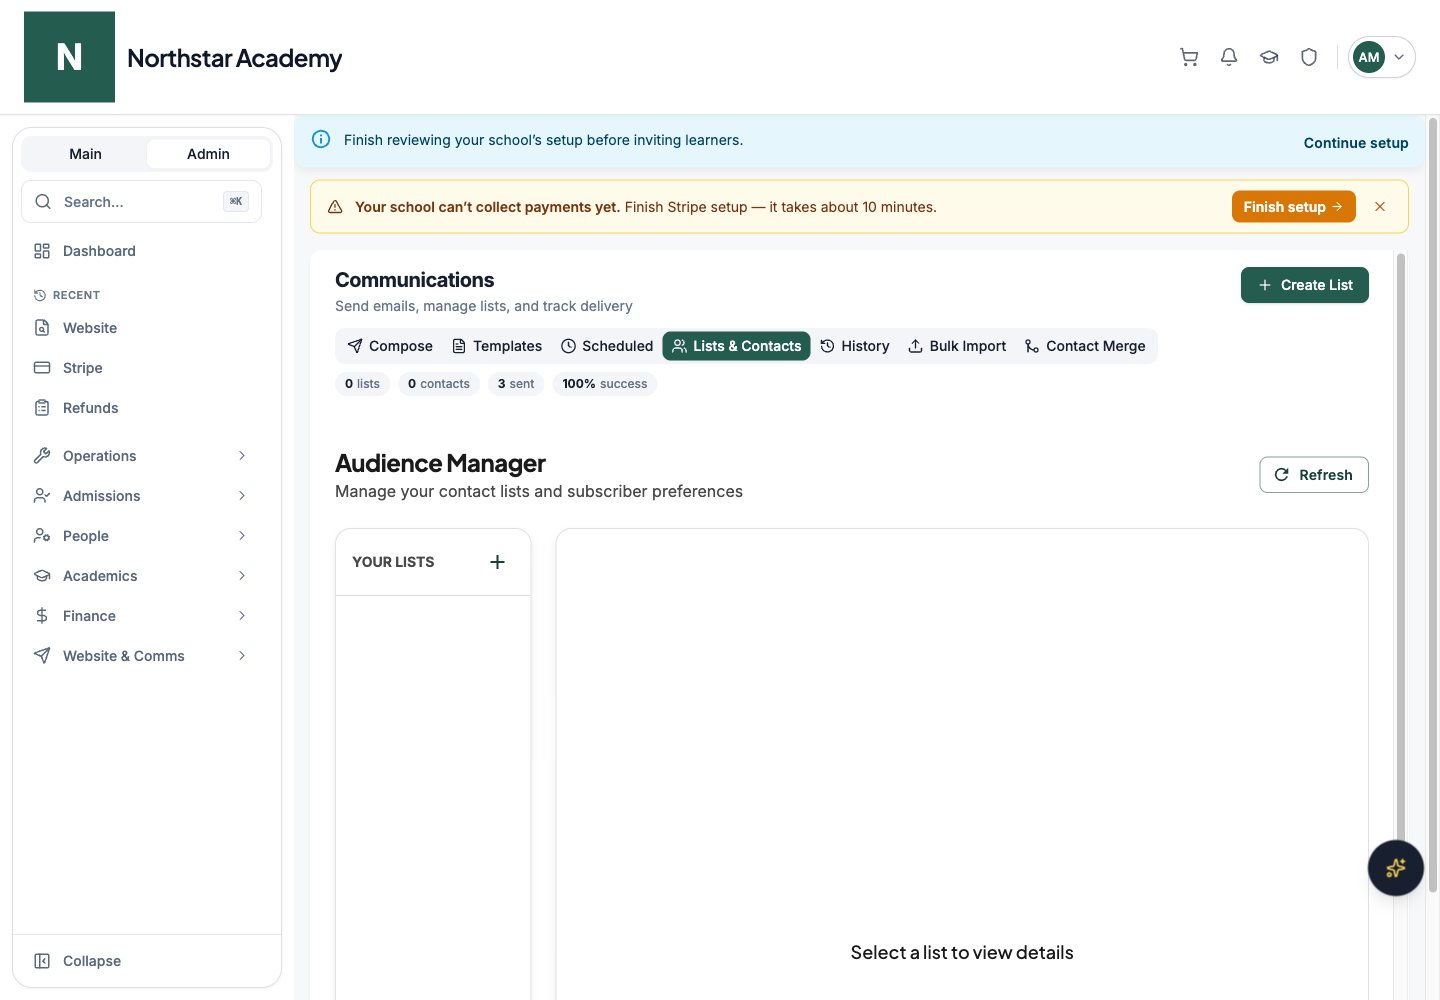Image resolution: width=1440 pixels, height=1000 pixels.
Task: Expand the Finance section chevron
Action: point(242,616)
